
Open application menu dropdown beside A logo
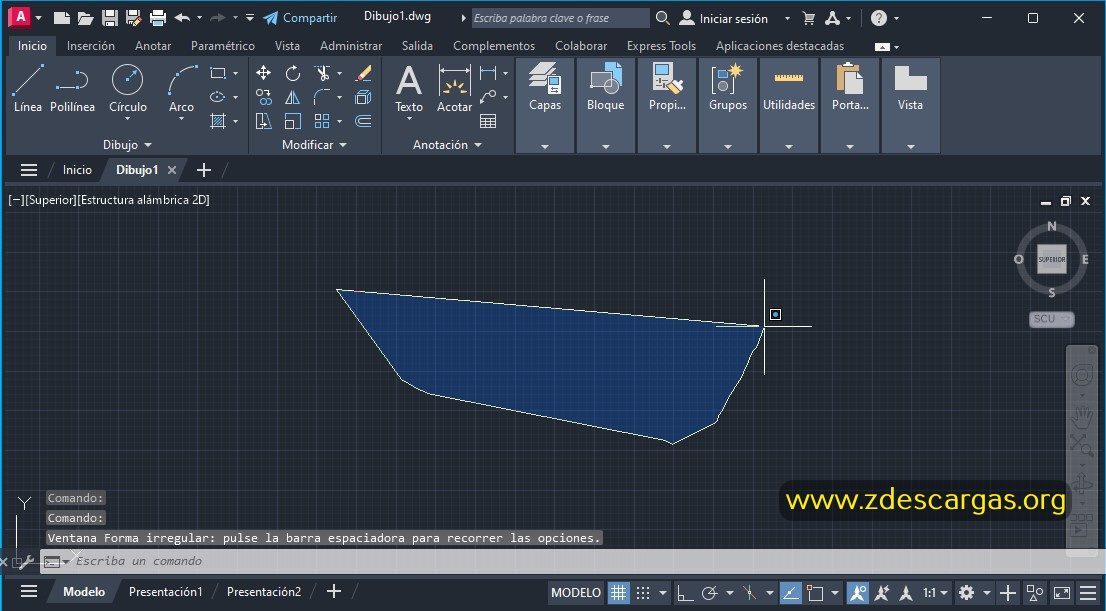pyautogui.click(x=38, y=18)
